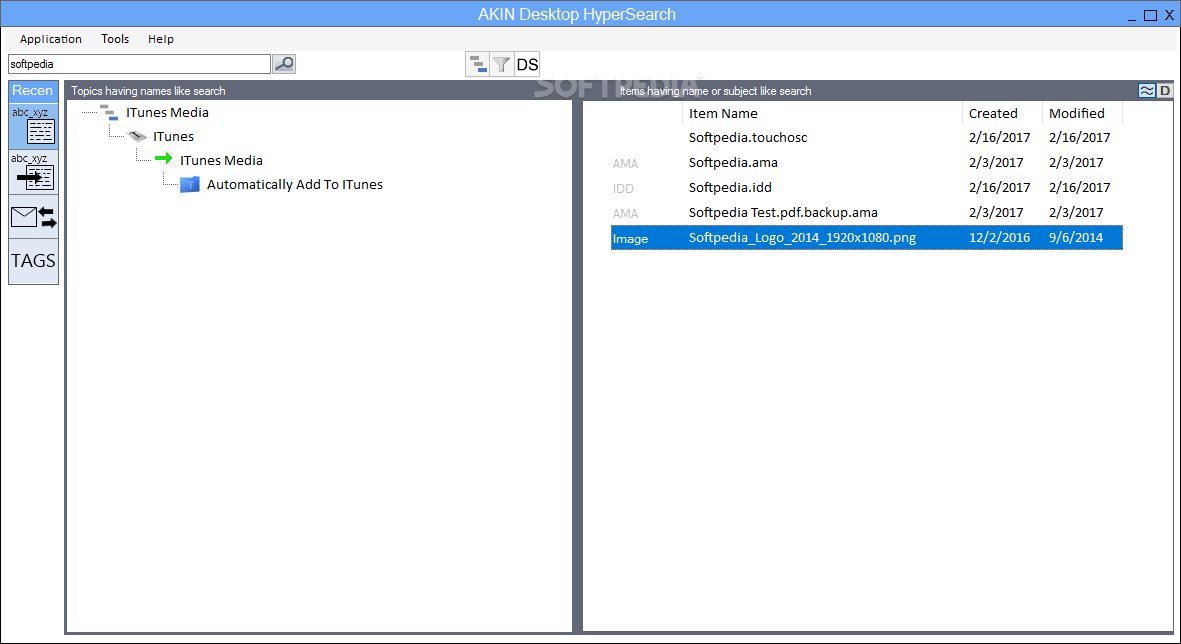Click the D button in items header
Viewport: 1181px width, 644px height.
1165,90
